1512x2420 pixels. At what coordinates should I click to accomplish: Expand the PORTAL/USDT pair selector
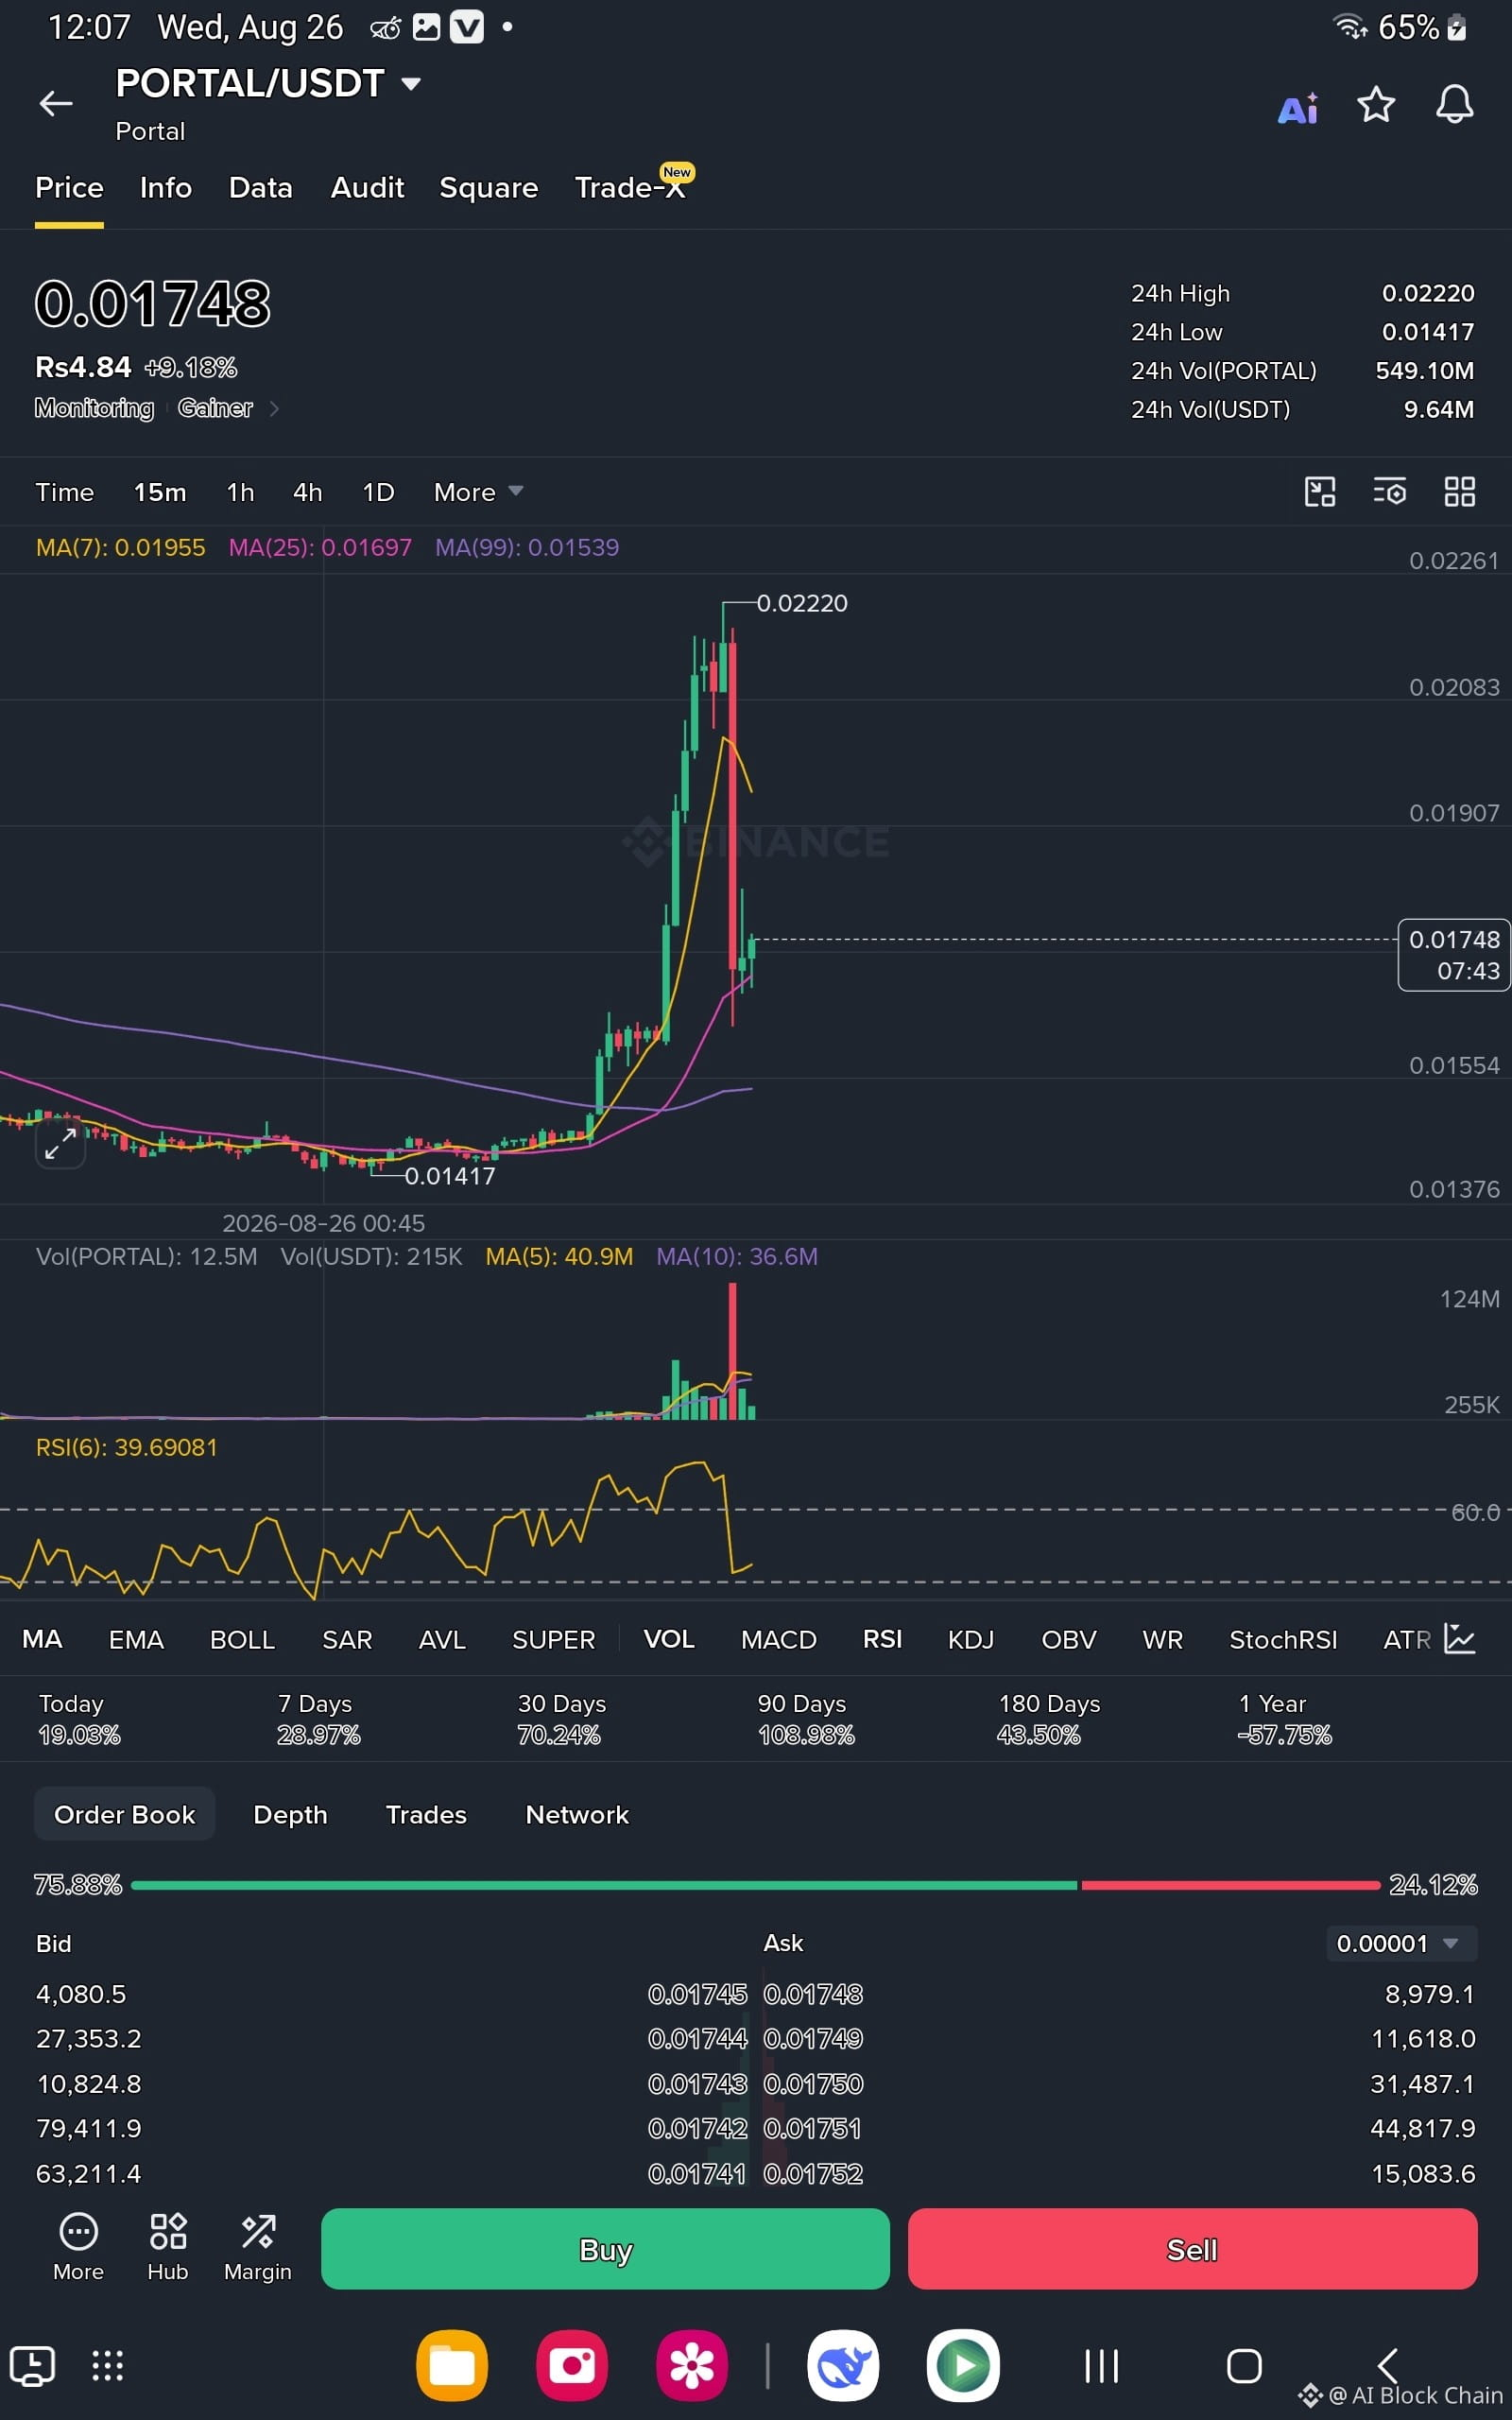(411, 84)
